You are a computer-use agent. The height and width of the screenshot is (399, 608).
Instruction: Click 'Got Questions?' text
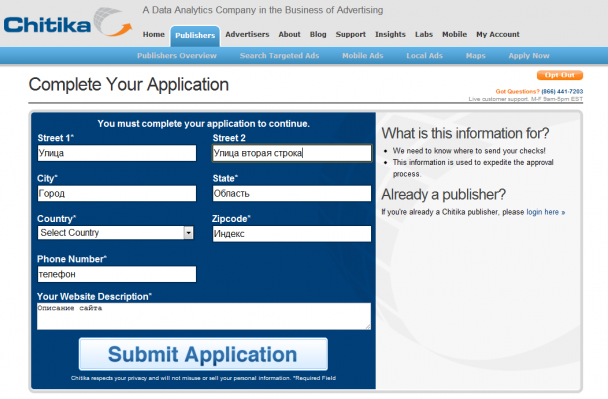[517, 92]
